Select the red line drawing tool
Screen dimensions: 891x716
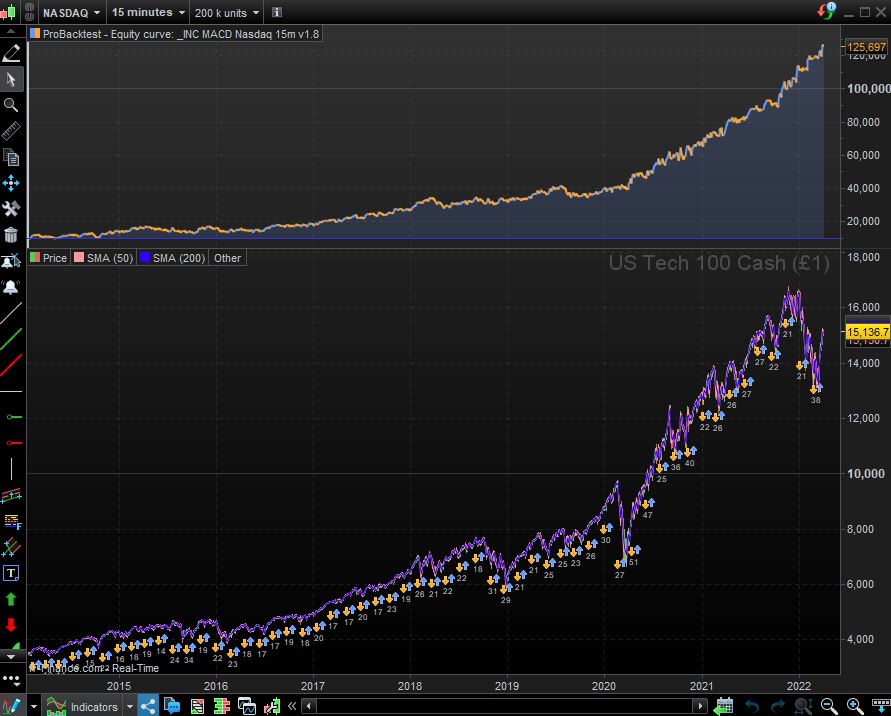coord(11,365)
